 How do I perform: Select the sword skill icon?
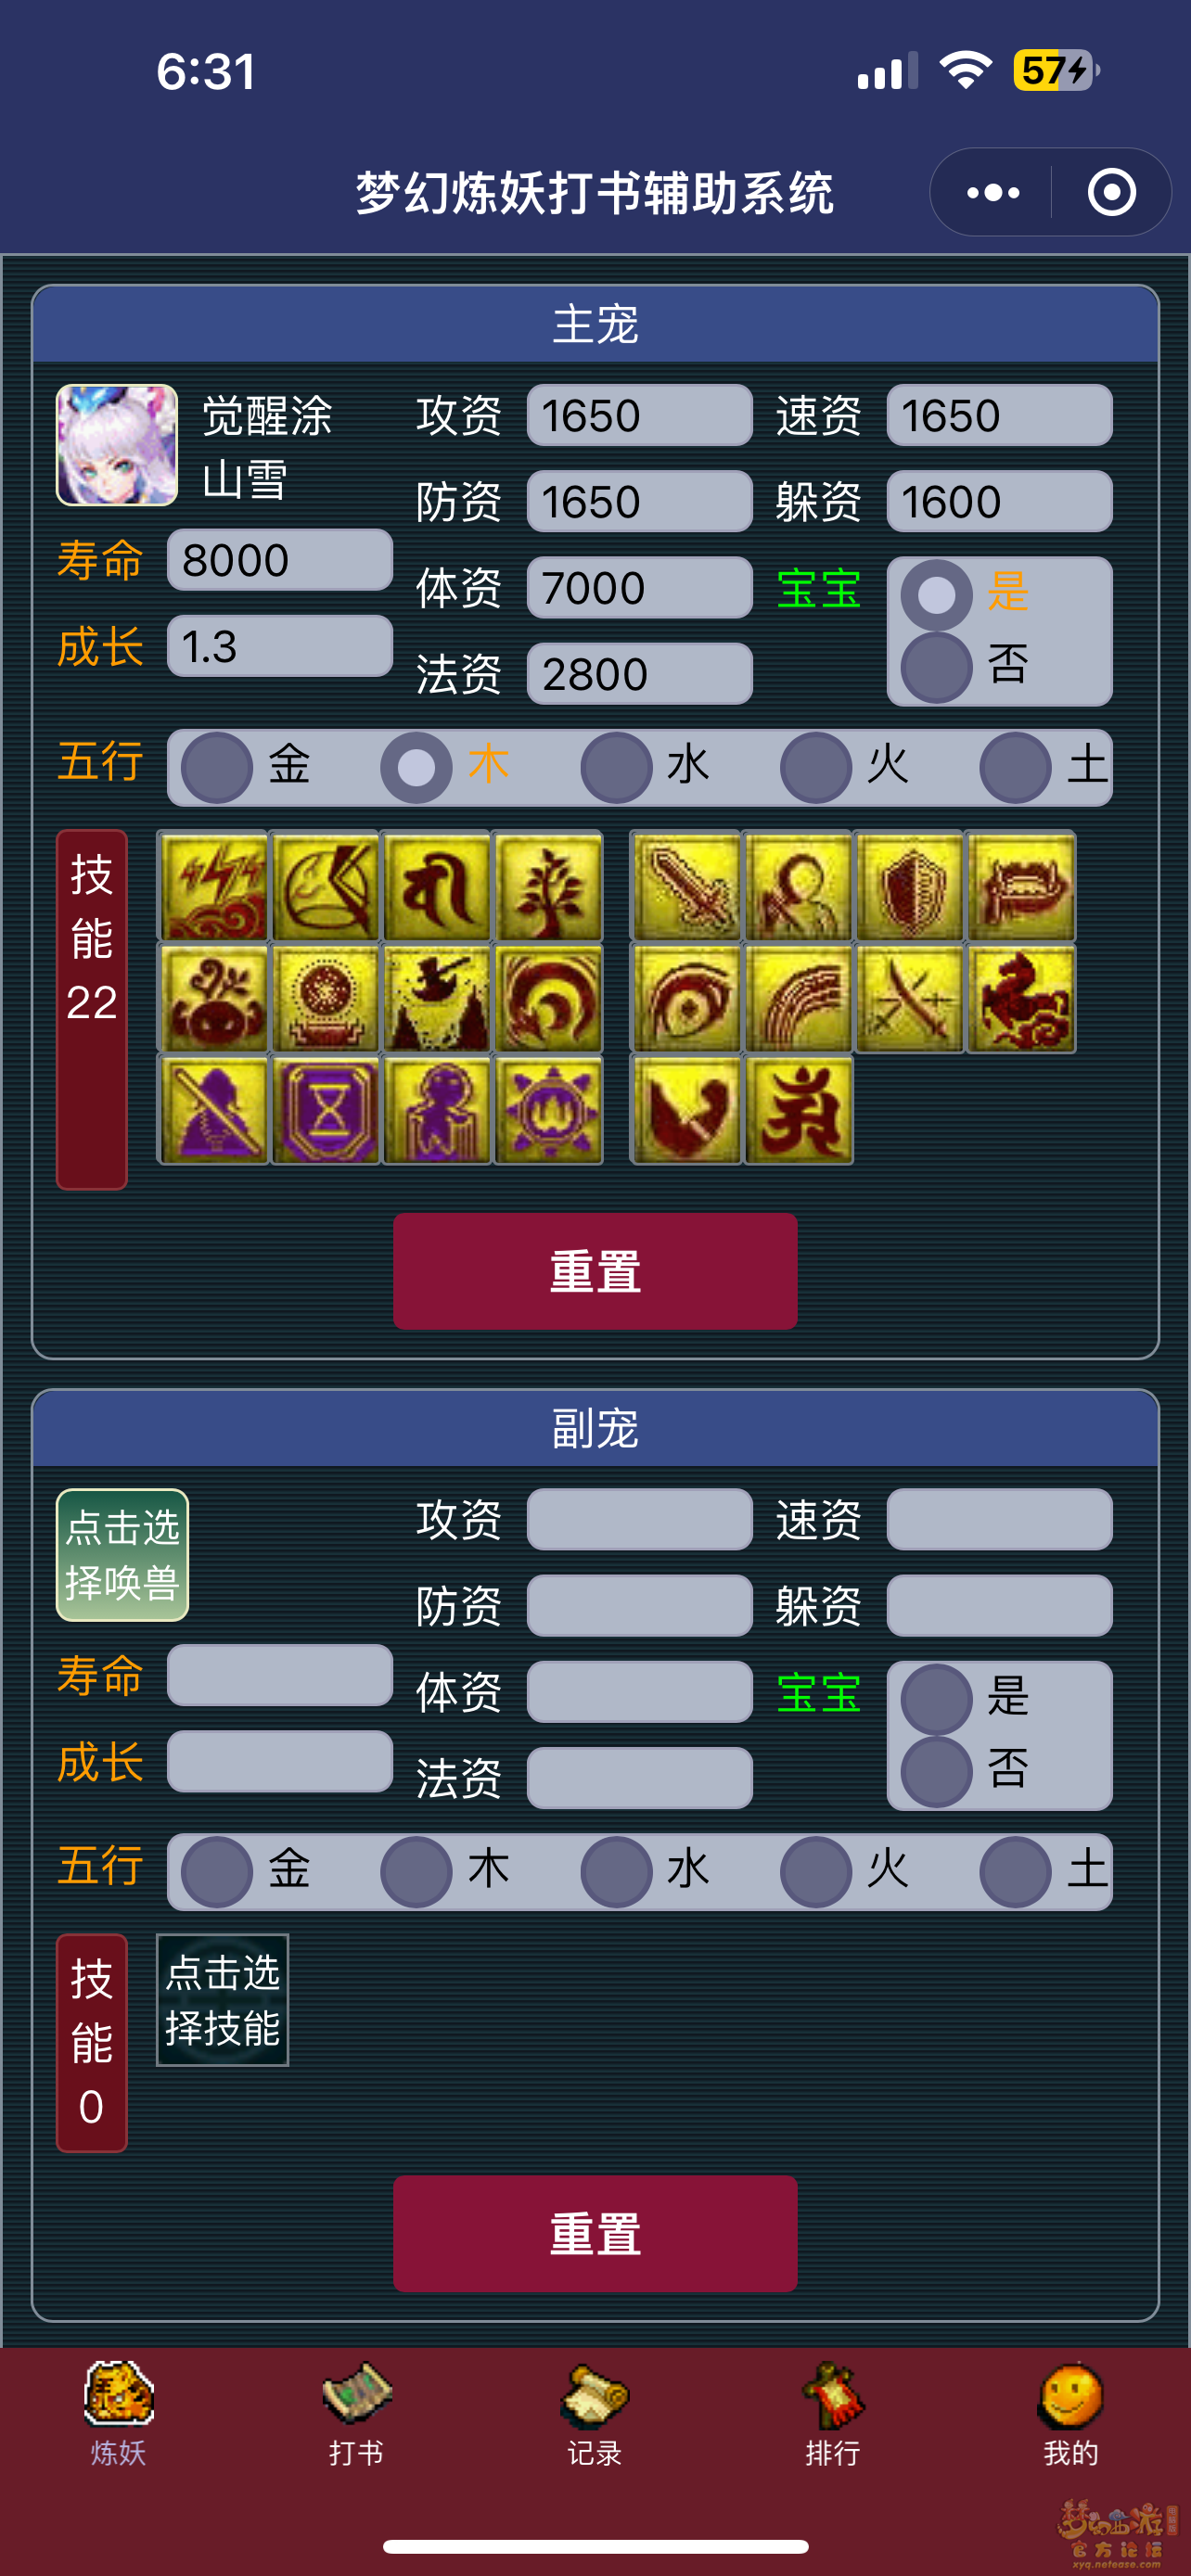point(686,887)
